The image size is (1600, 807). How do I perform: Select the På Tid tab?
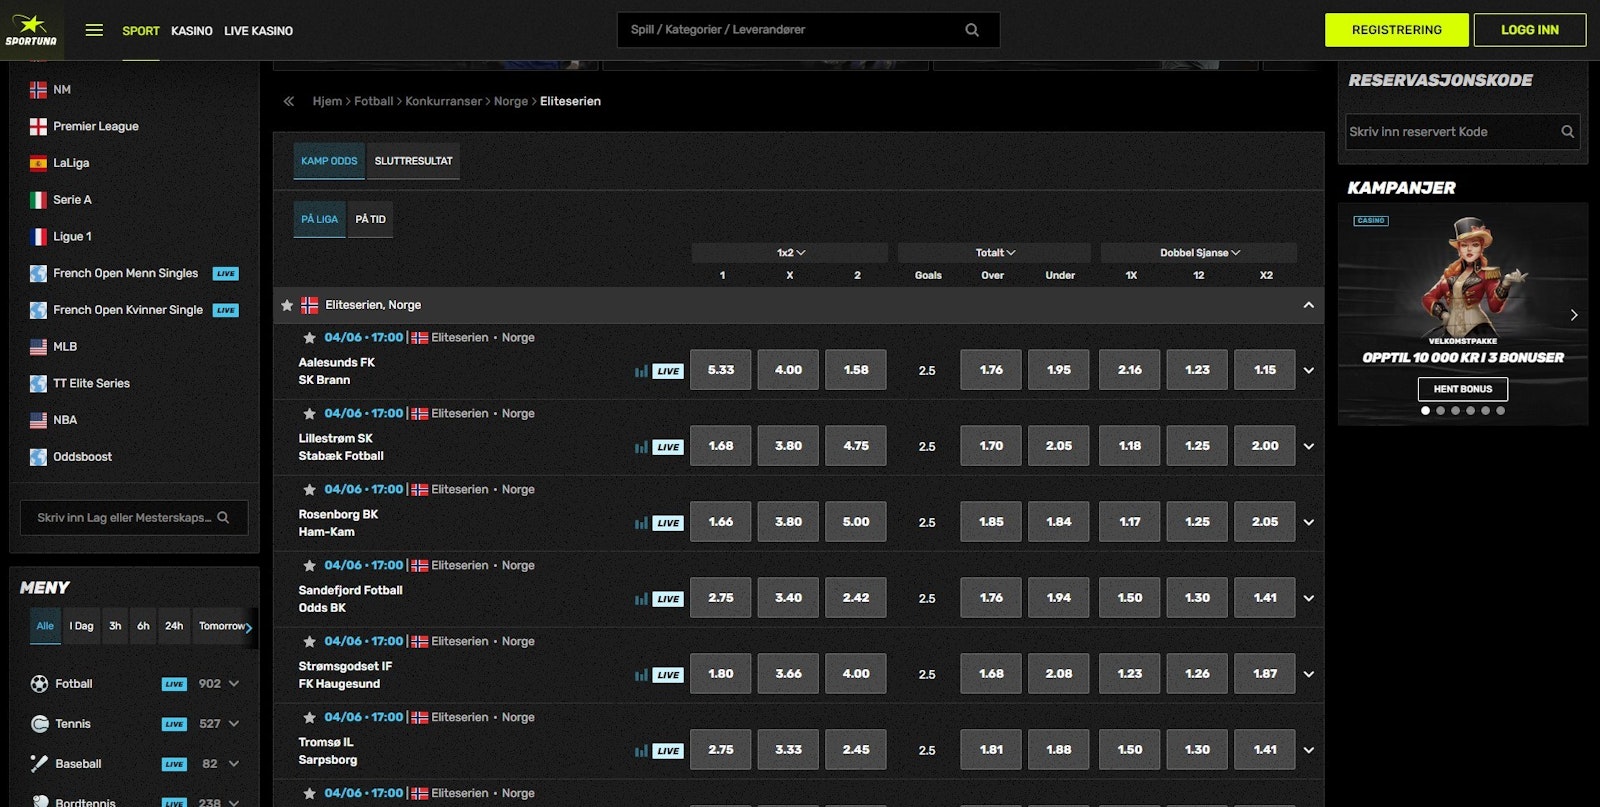(x=370, y=219)
